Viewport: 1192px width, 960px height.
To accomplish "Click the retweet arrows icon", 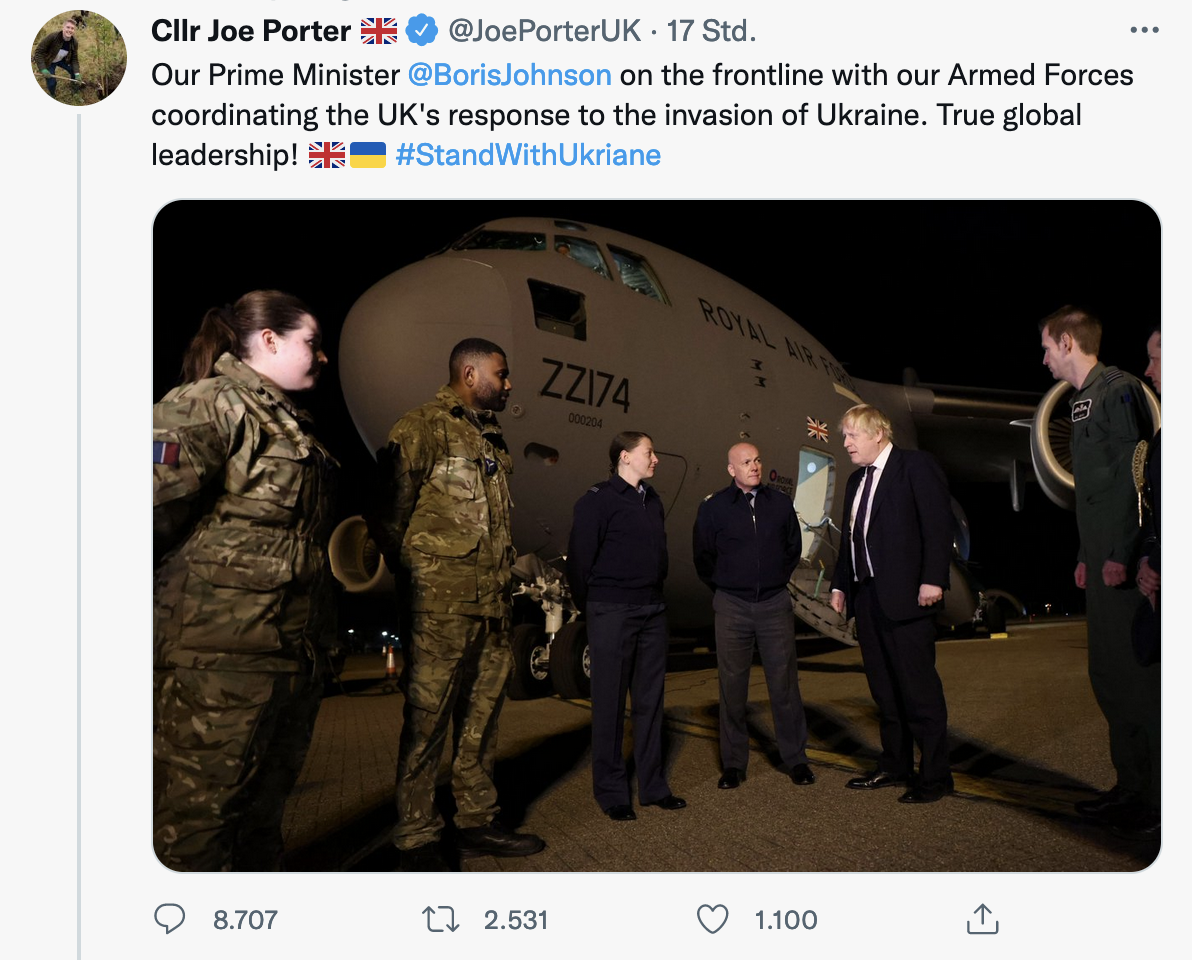I will pyautogui.click(x=441, y=919).
